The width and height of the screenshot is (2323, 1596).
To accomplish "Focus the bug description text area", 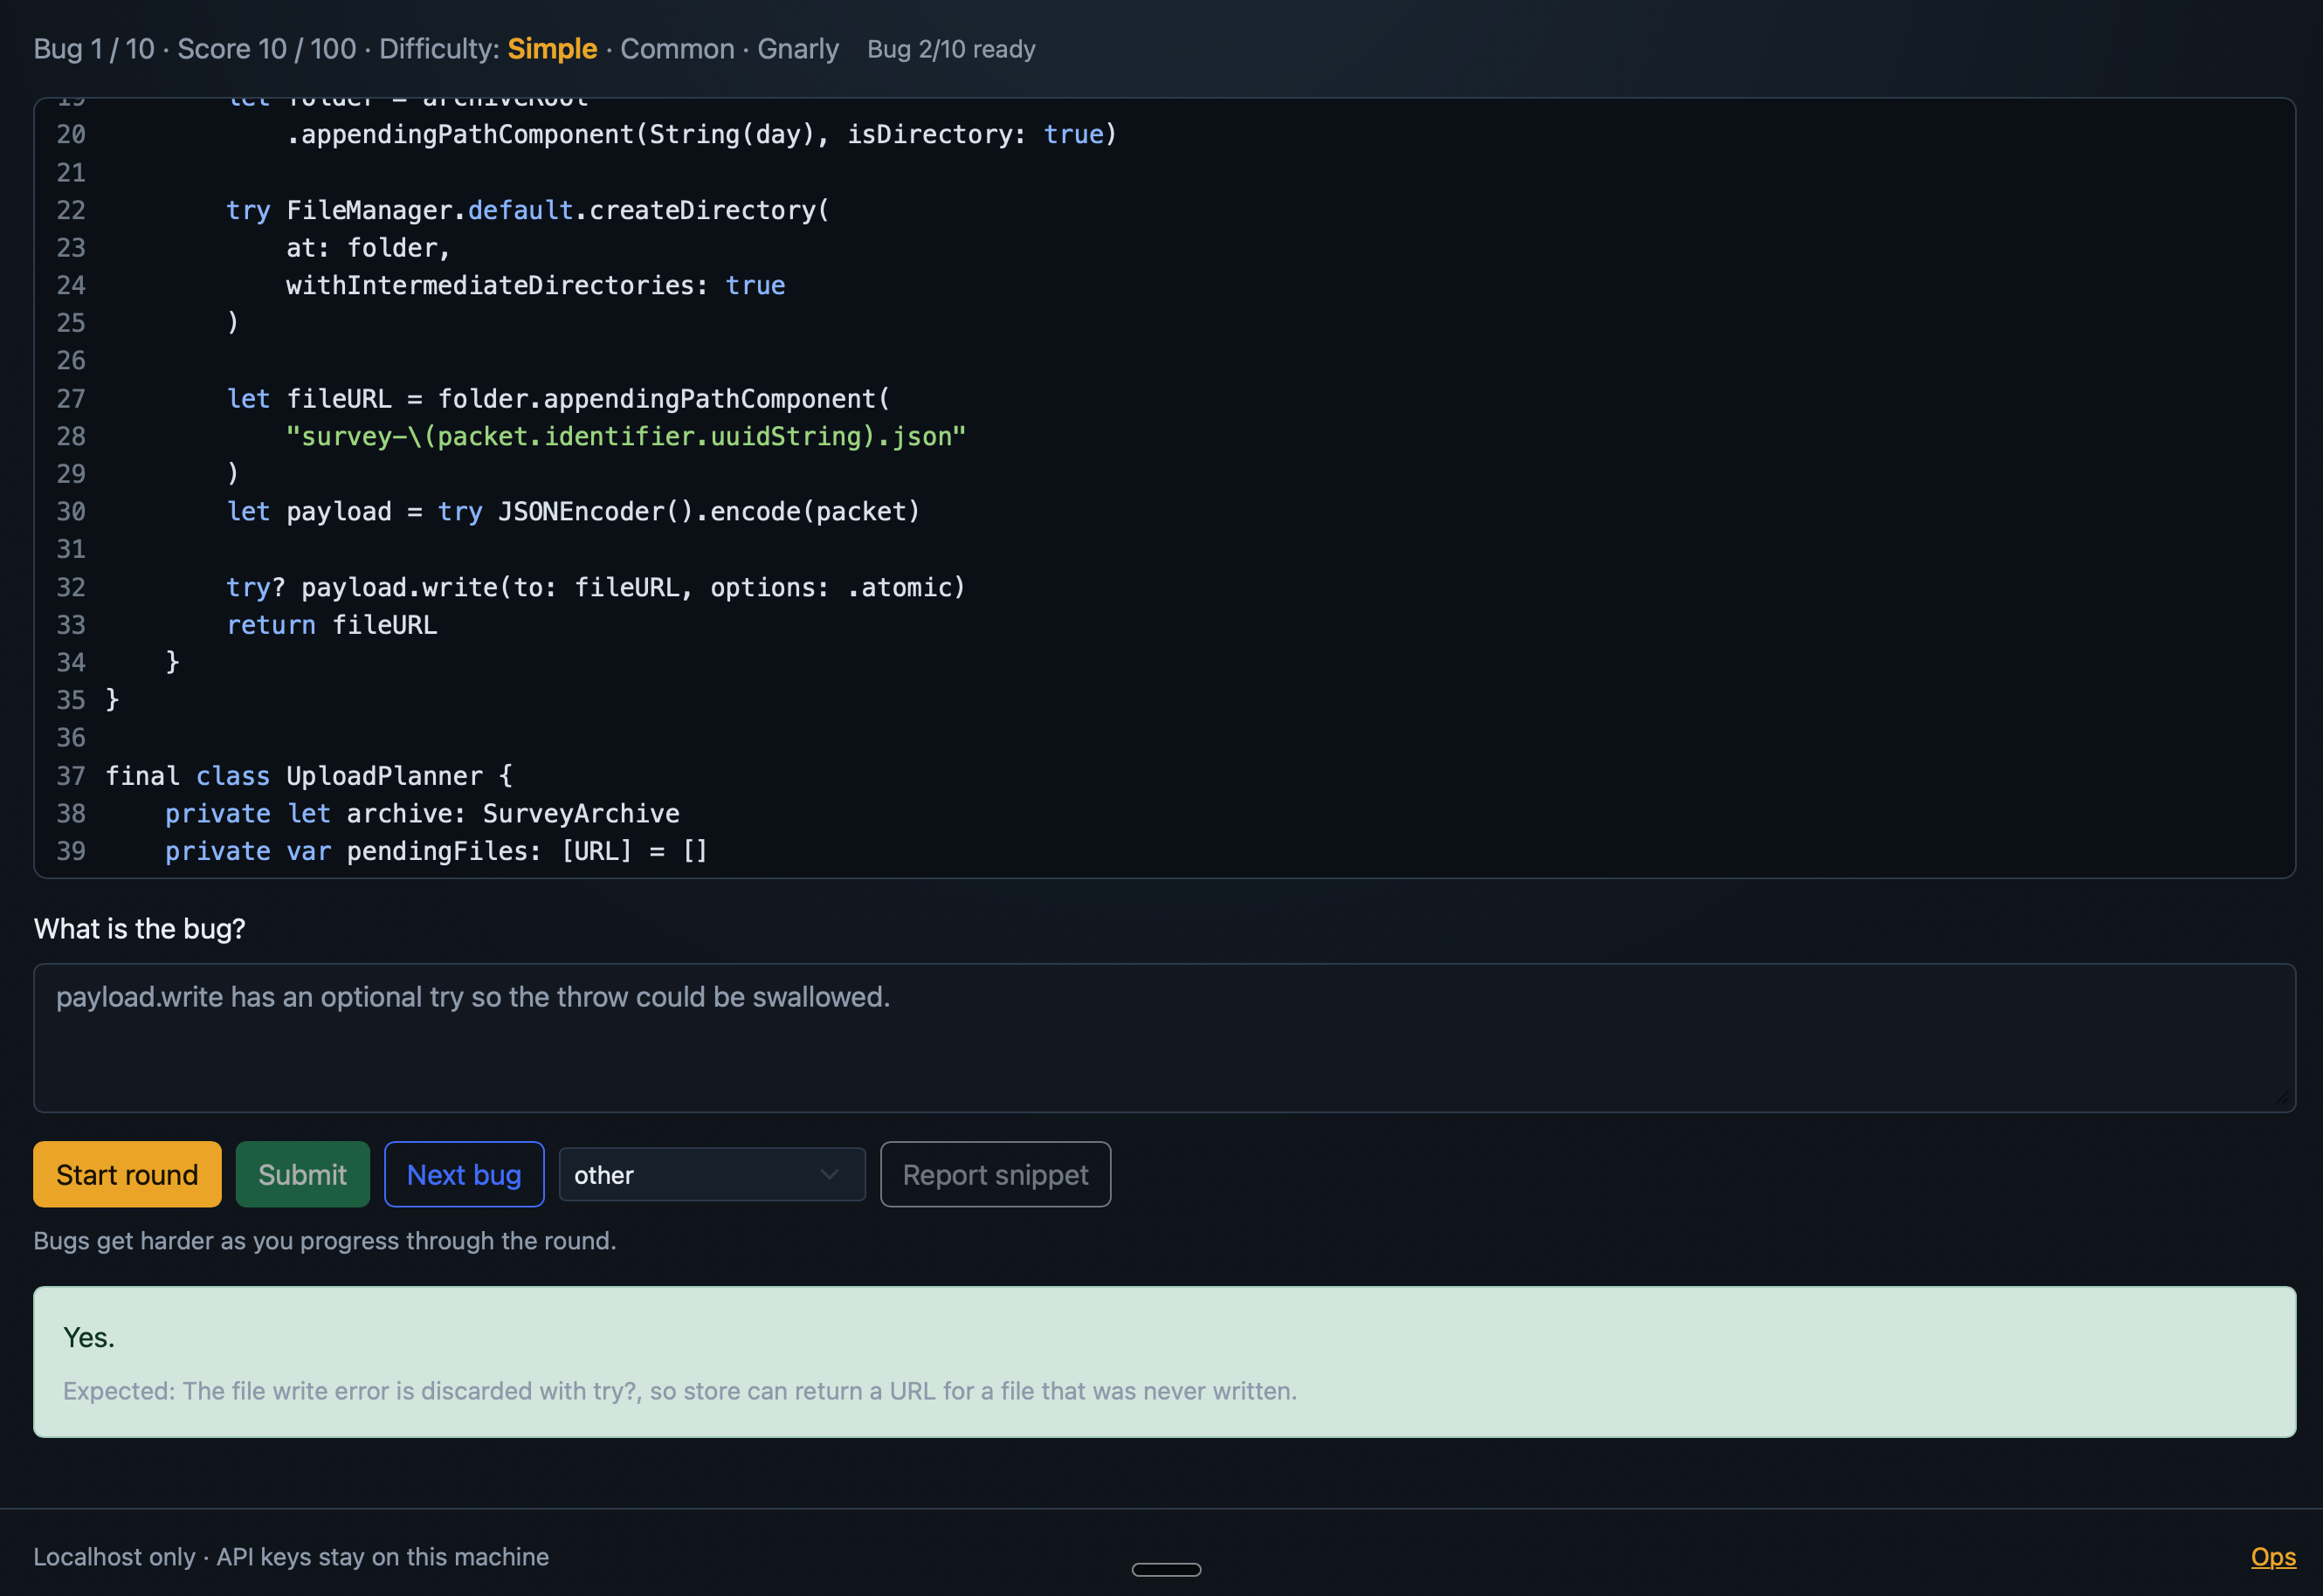I will coord(1164,1038).
